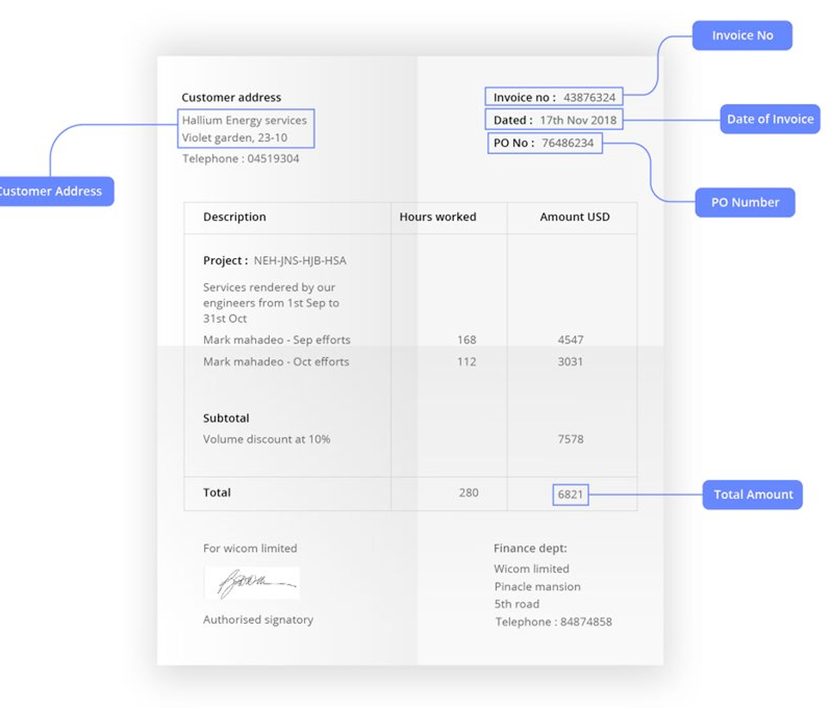Click the Description column header
The height and width of the screenshot is (708, 832).
click(x=235, y=217)
